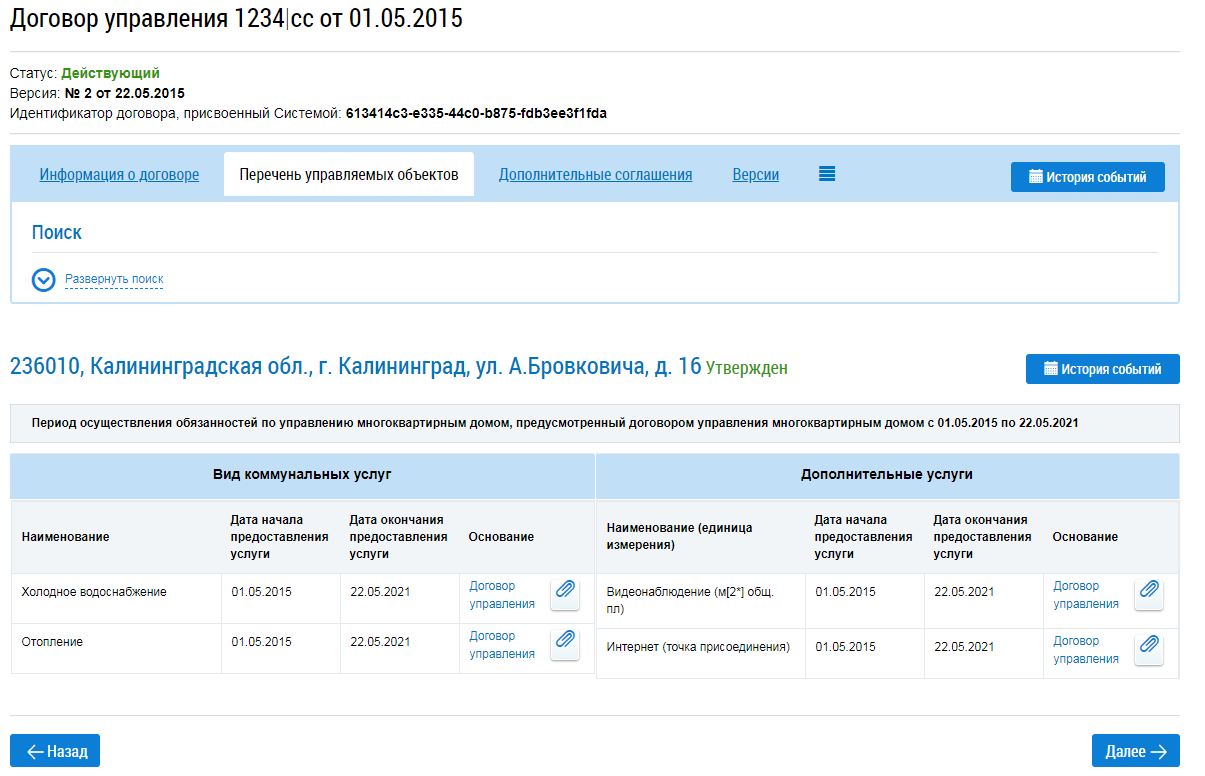Open История событий for the Калининград address
The height and width of the screenshot is (776, 1205).
click(x=1102, y=368)
